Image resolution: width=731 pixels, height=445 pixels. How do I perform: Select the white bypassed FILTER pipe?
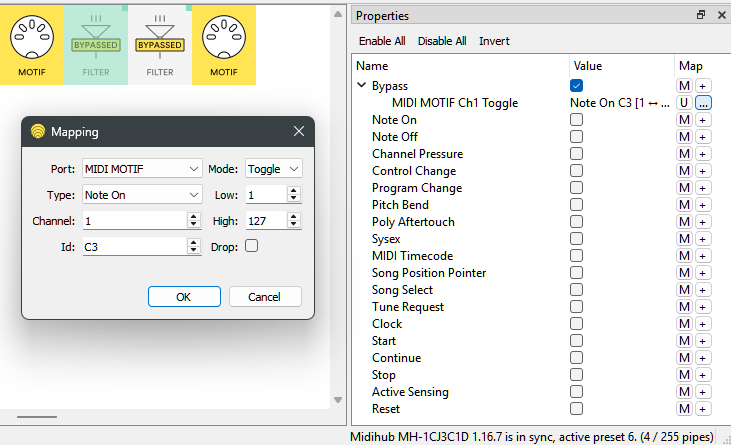click(x=160, y=45)
